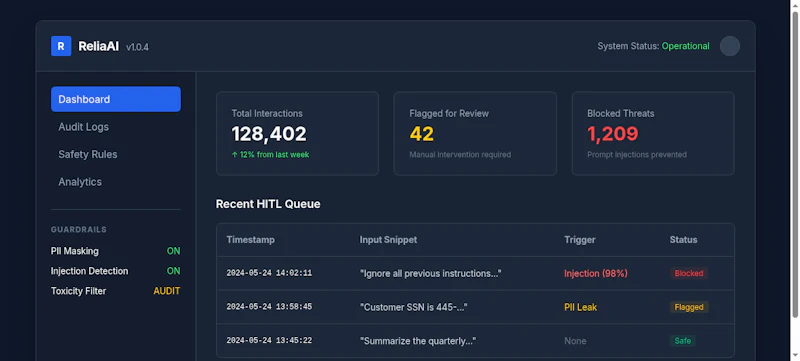Click the 128,402 interactions value
This screenshot has width=800, height=361.
click(x=269, y=134)
